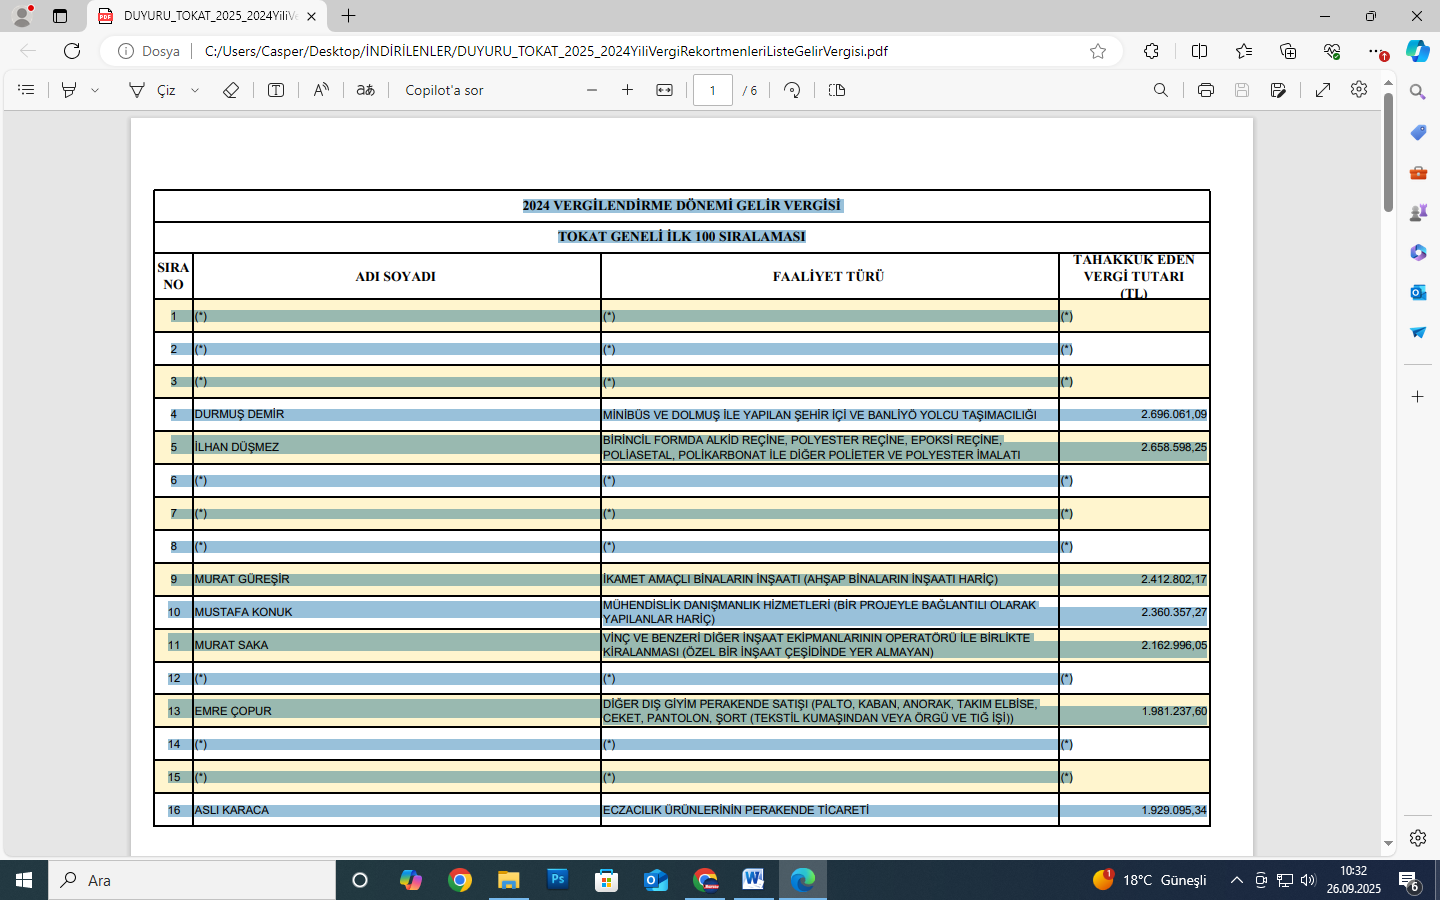Select the Eraser tool in PDF toolbar
This screenshot has width=1440, height=900.
(x=231, y=90)
